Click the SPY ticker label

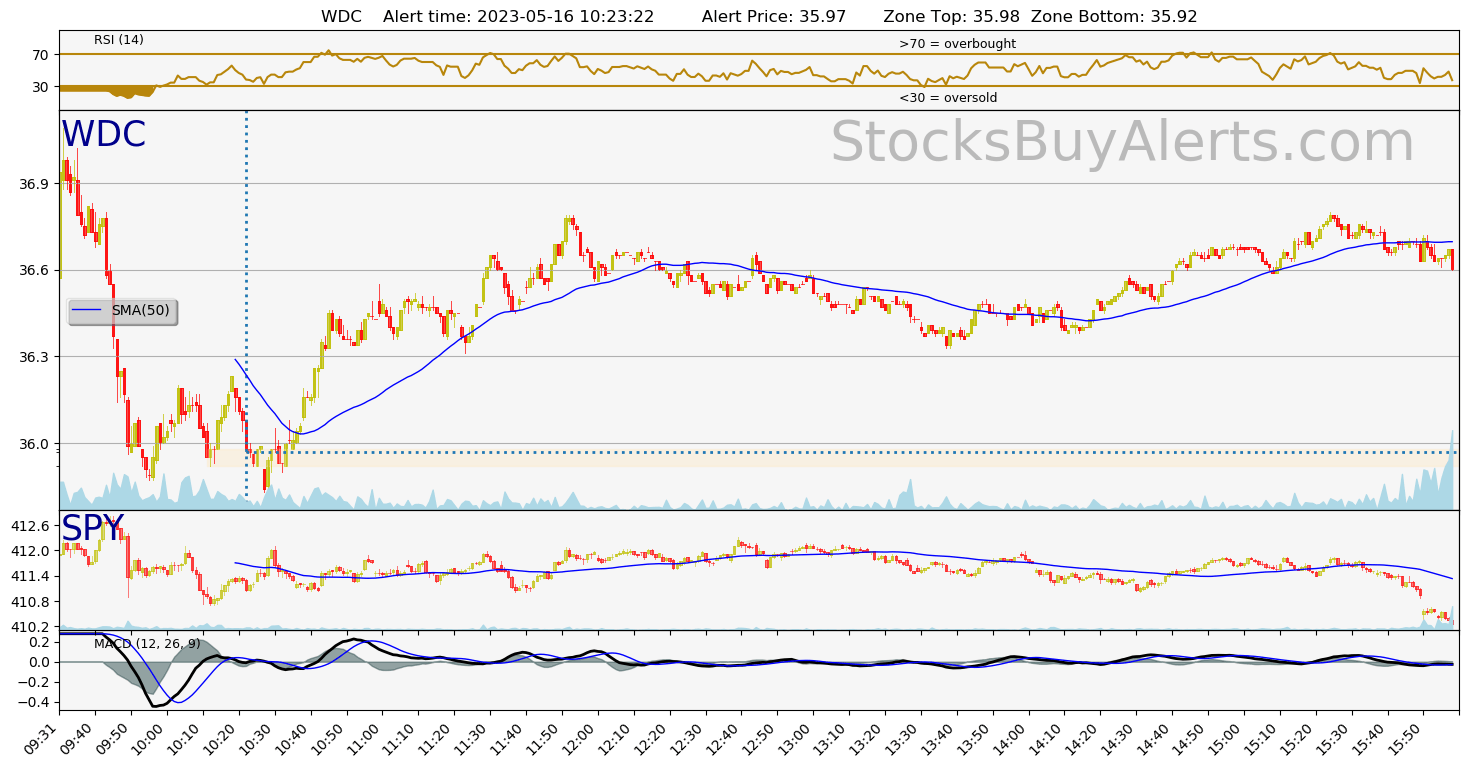point(92,528)
